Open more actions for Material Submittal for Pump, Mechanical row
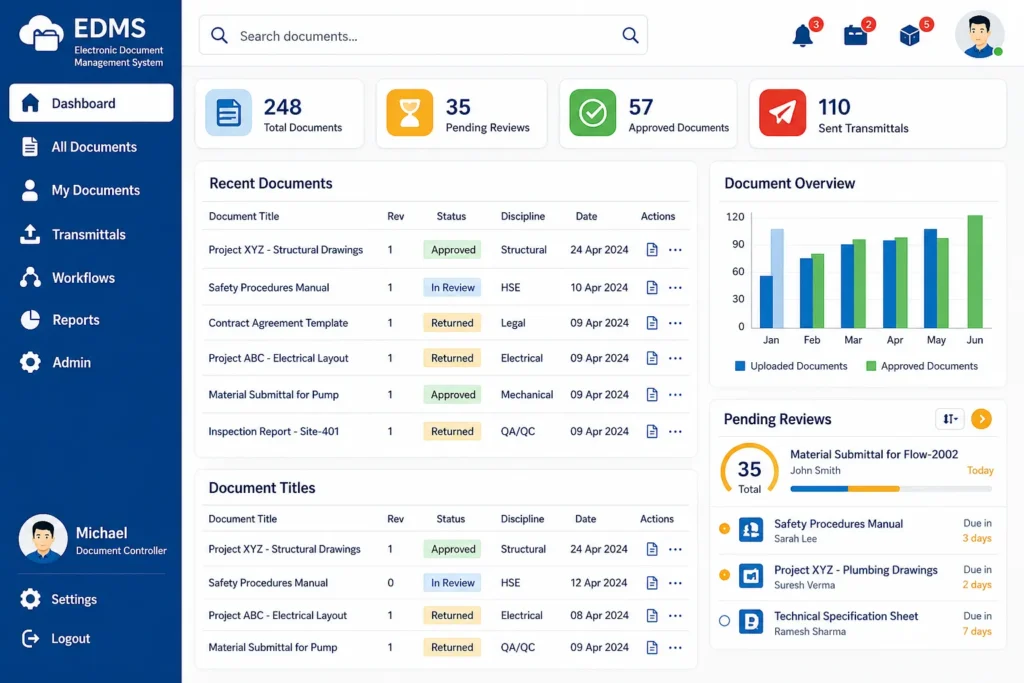 (675, 394)
